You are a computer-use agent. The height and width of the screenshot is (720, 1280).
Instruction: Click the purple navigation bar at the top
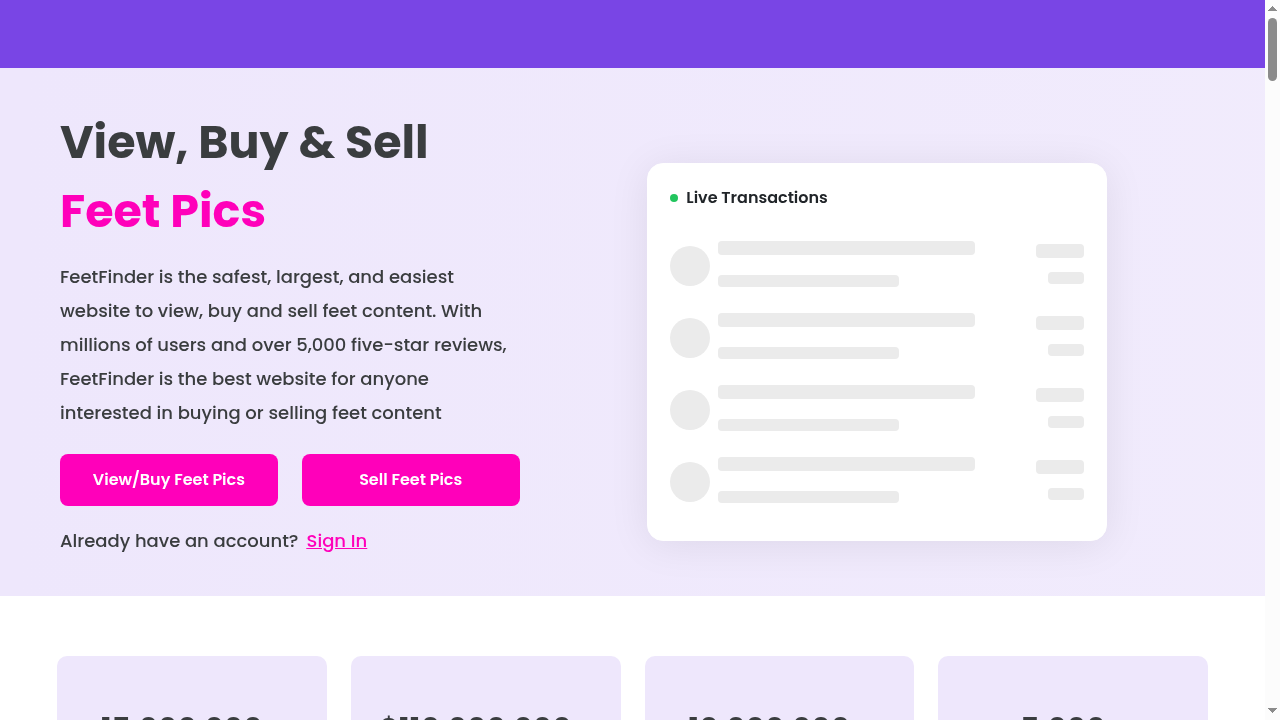click(x=630, y=33)
